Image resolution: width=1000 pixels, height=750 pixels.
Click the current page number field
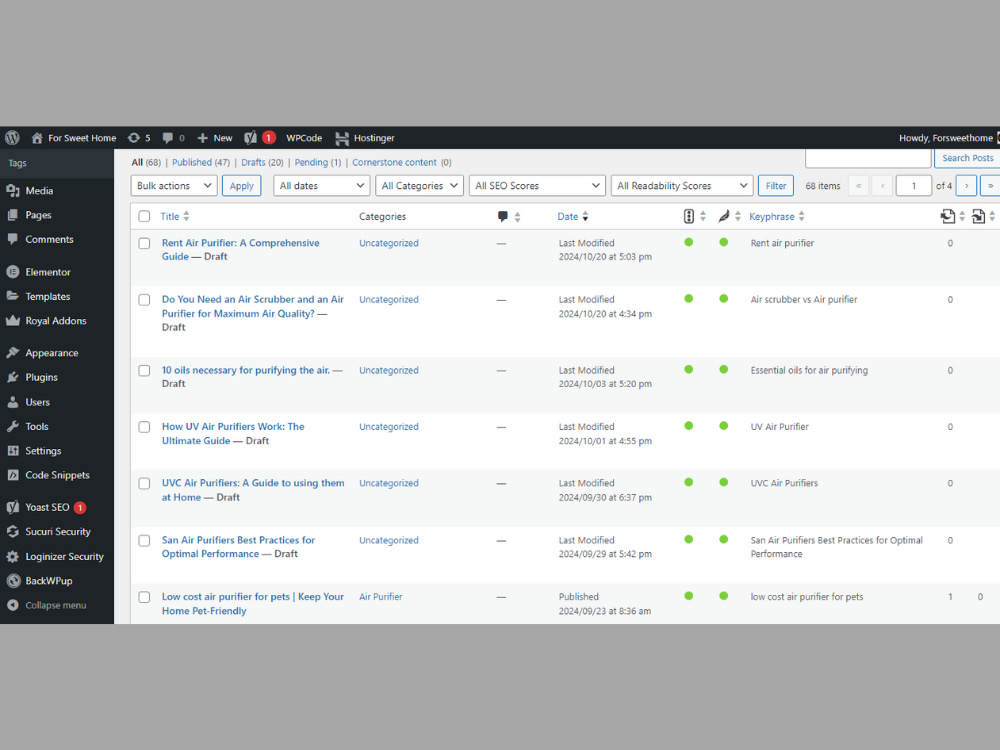tap(913, 186)
